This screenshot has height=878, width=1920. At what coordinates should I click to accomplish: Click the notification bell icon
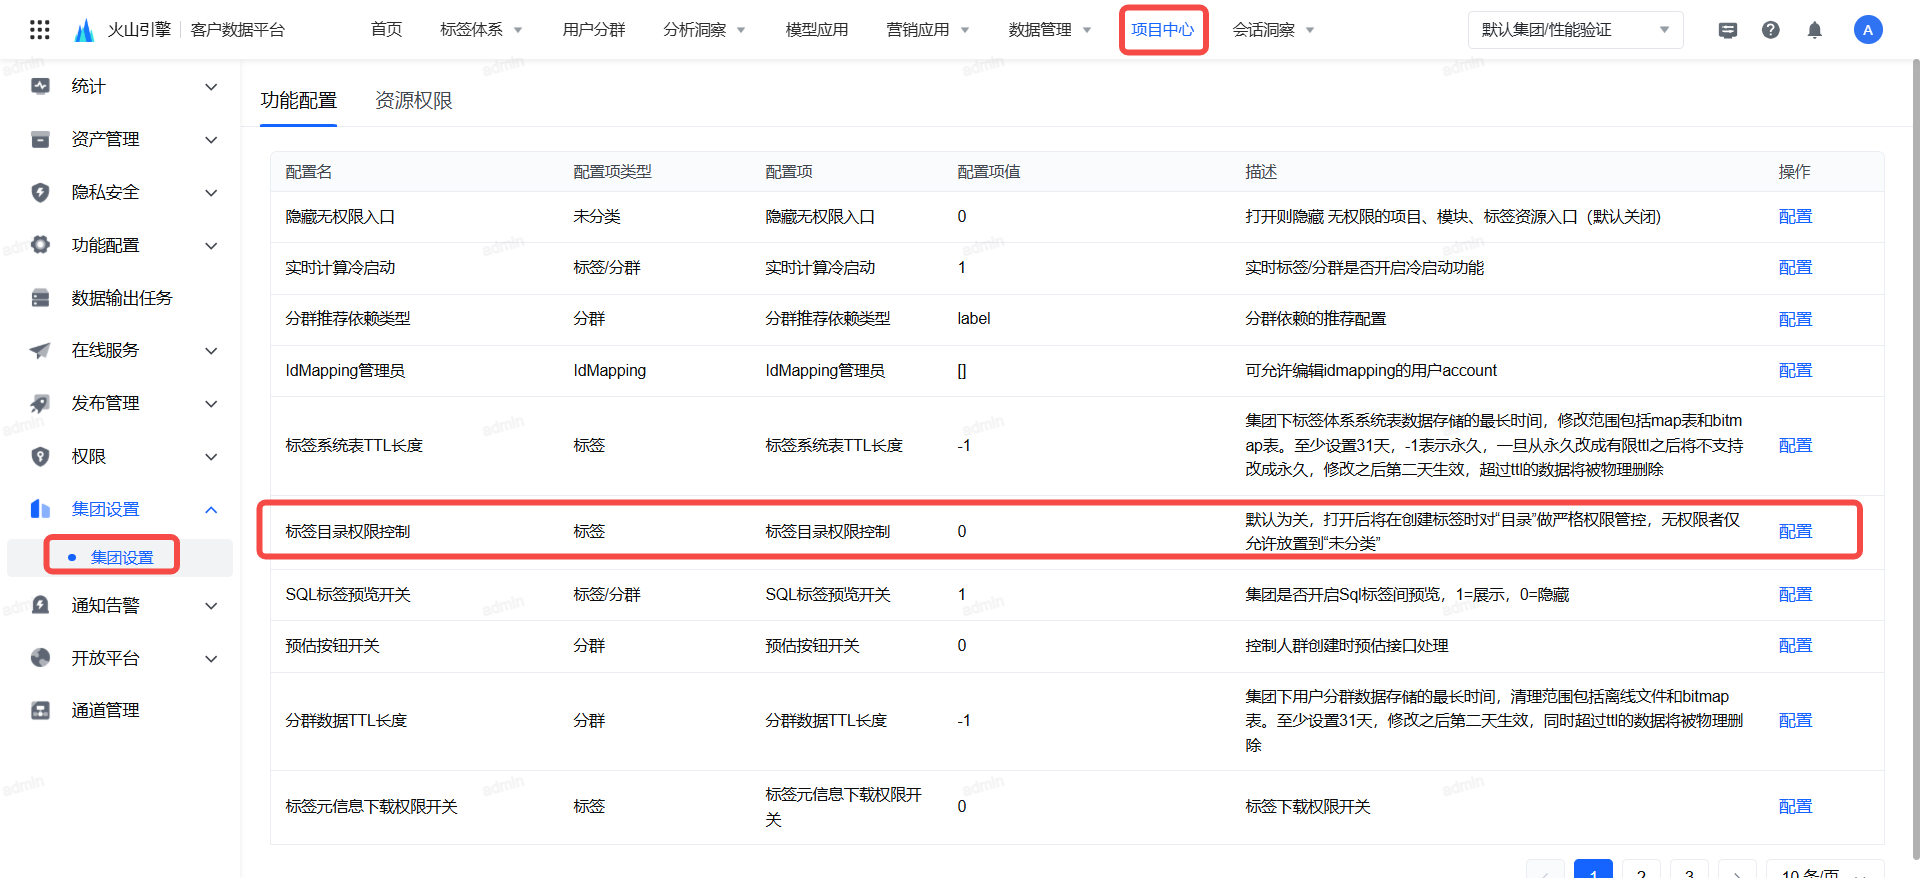[1814, 30]
